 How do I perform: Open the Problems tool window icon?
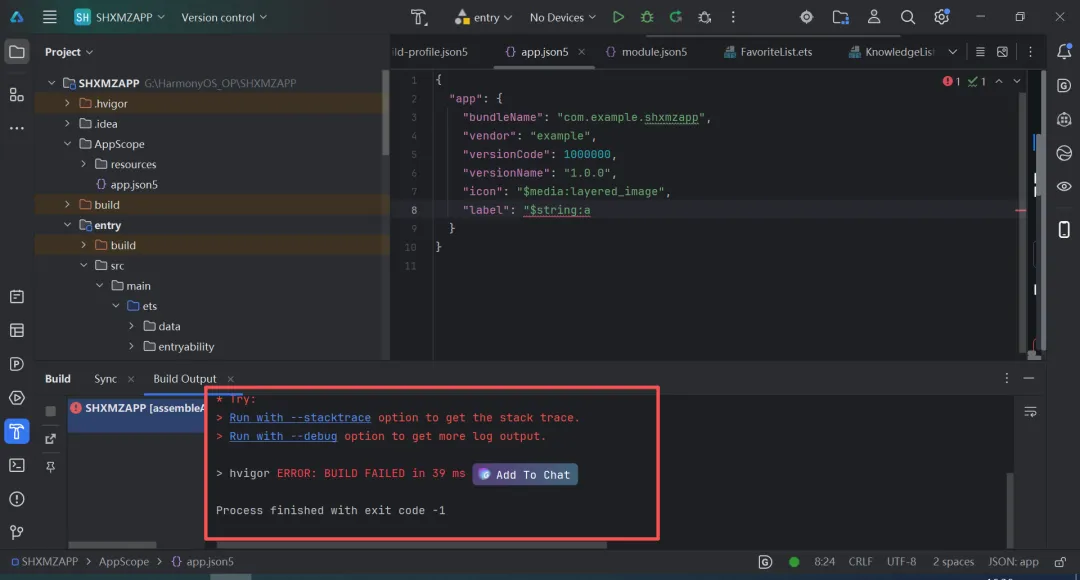tap(17, 499)
